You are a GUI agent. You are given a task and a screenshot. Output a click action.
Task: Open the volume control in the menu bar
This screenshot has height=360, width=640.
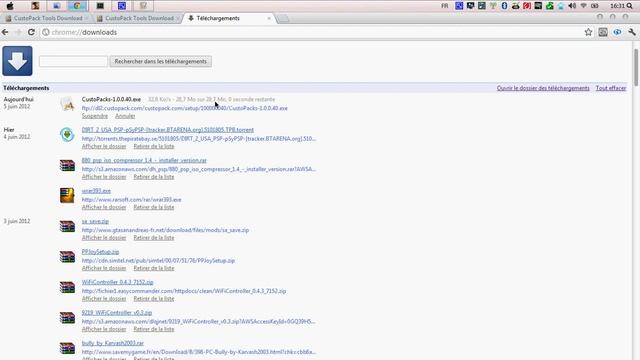572,6
